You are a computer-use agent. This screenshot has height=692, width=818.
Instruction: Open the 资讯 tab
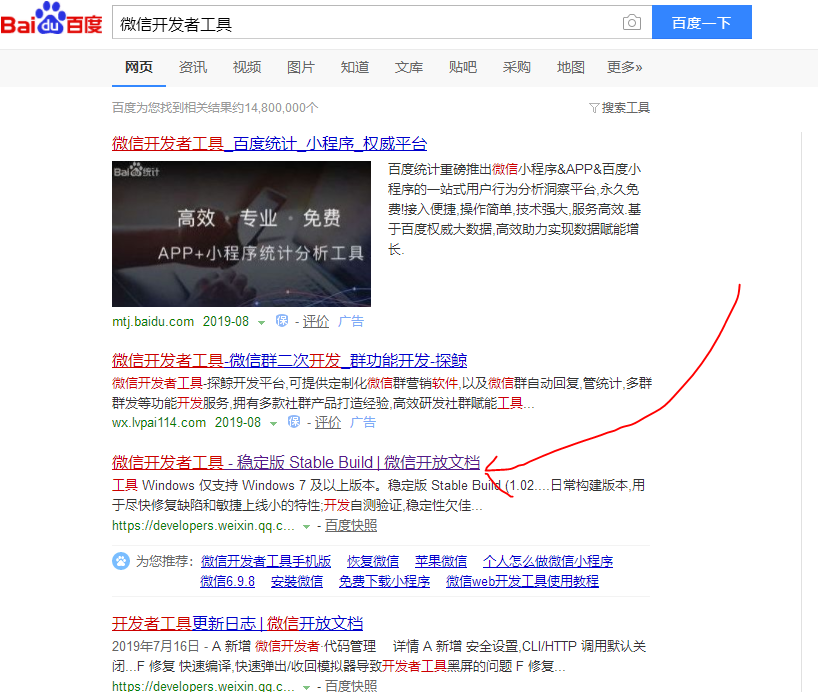coord(192,68)
